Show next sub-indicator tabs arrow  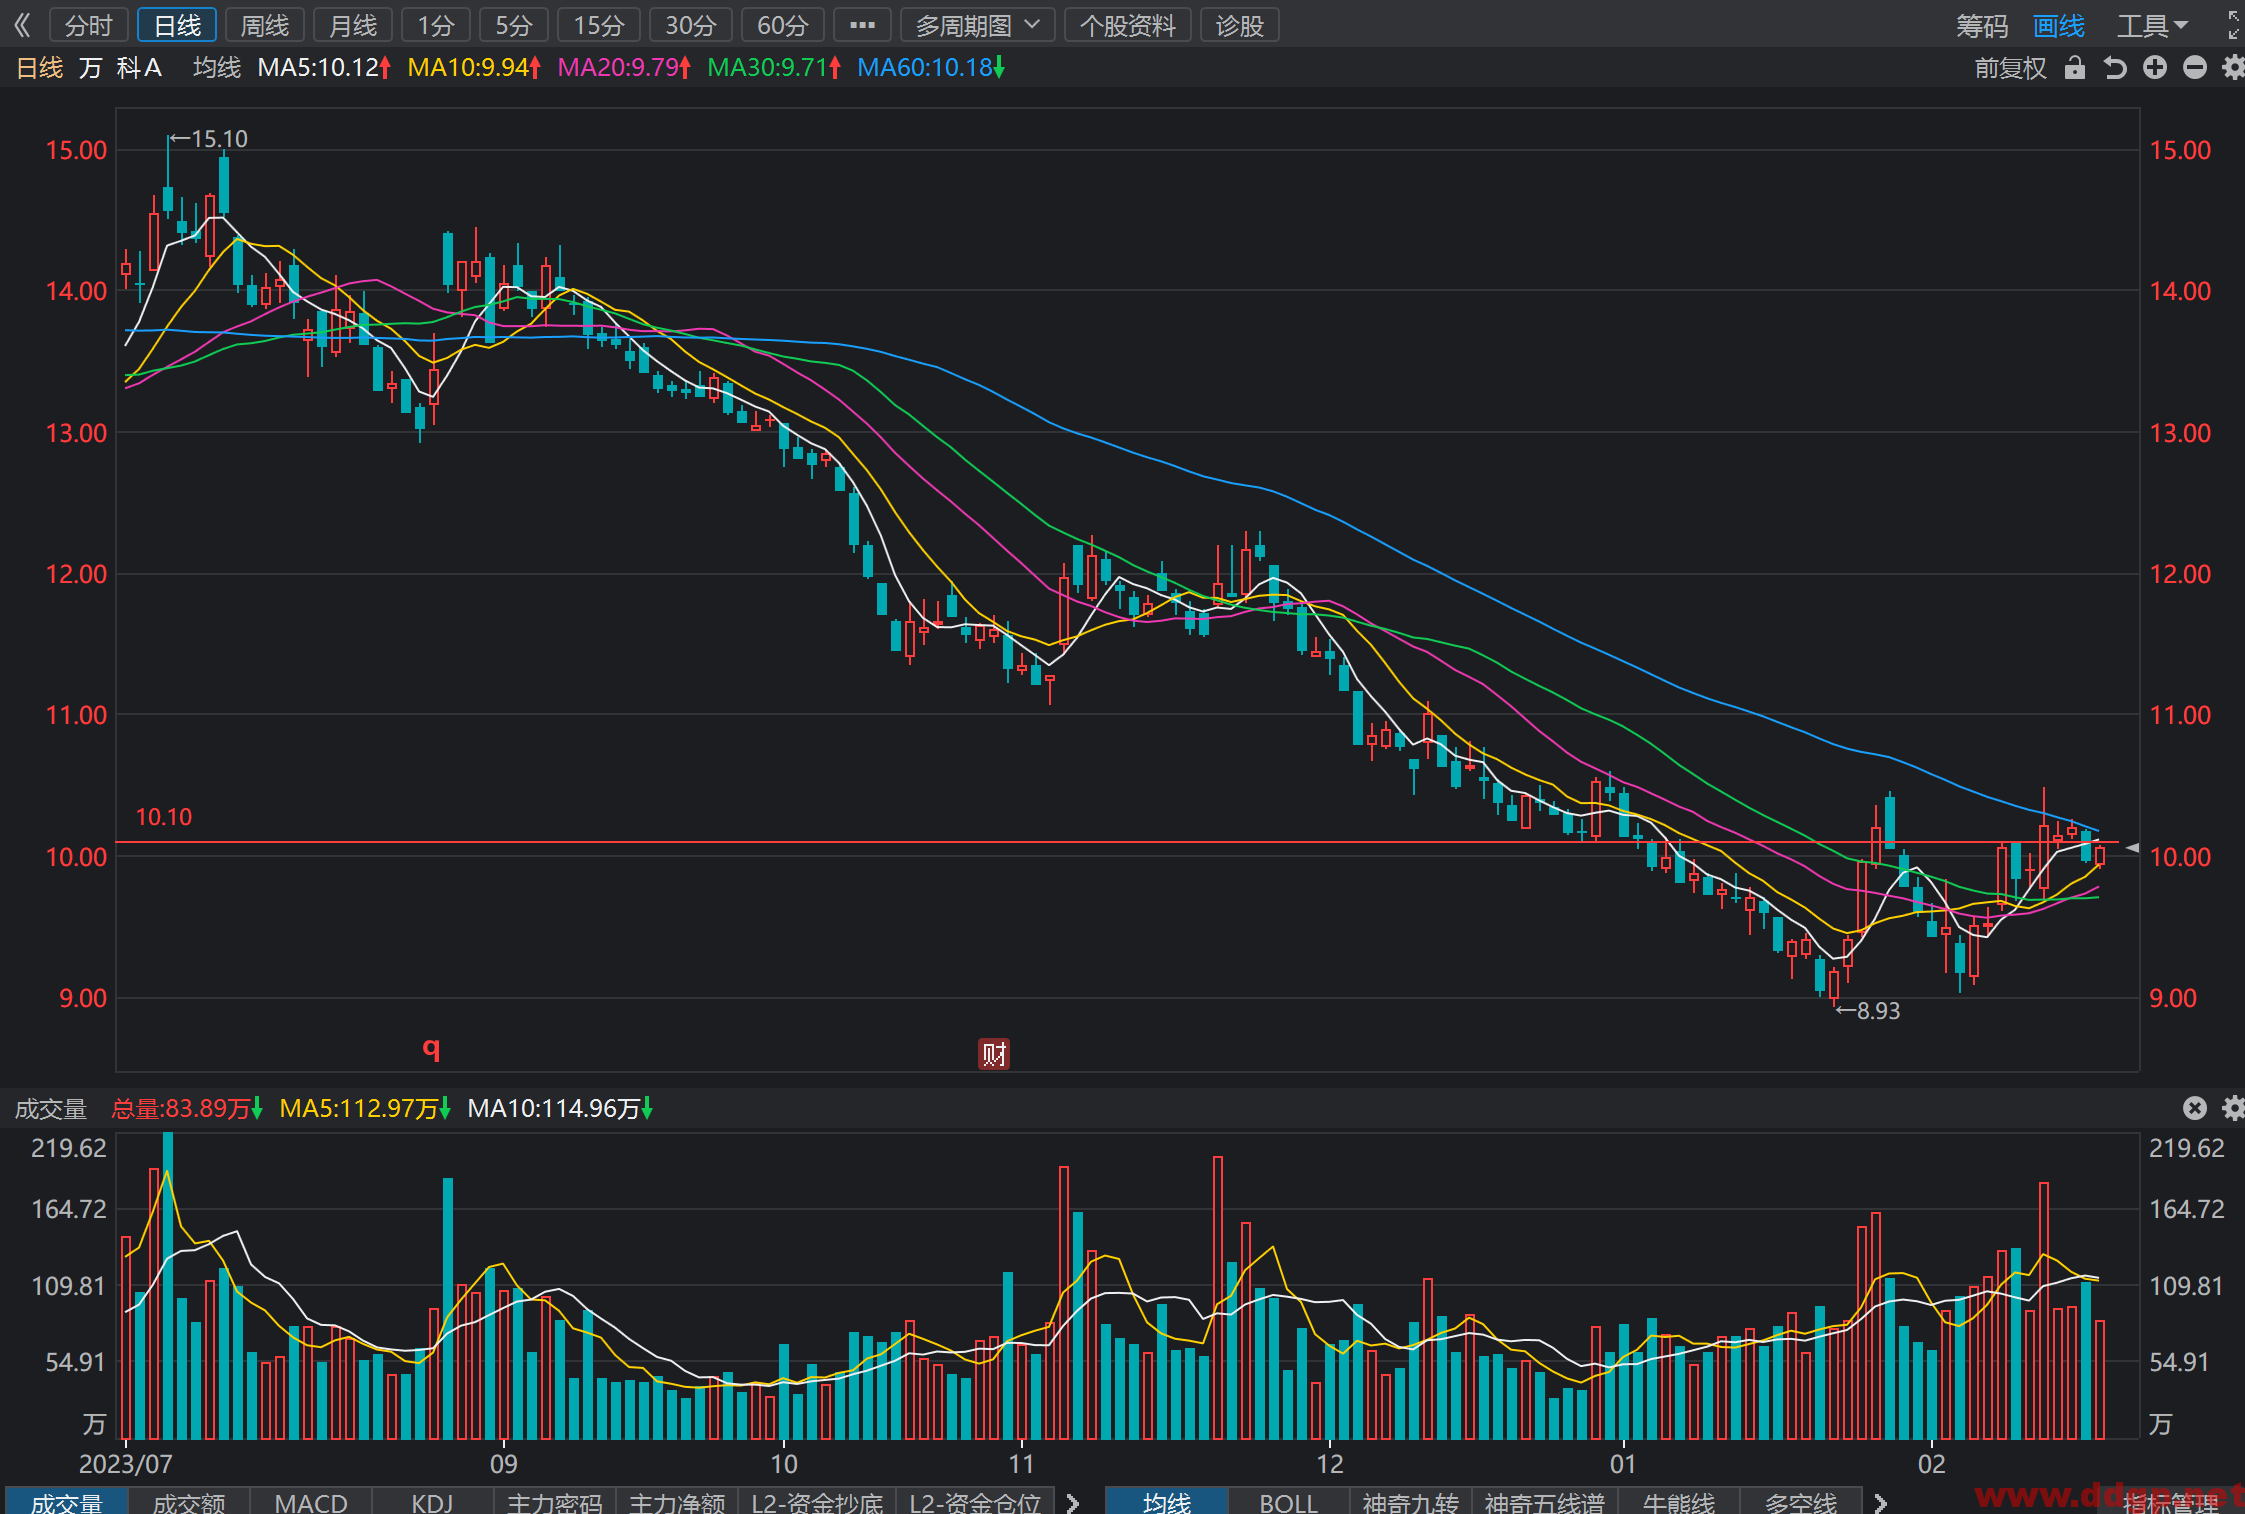pos(1073,1502)
